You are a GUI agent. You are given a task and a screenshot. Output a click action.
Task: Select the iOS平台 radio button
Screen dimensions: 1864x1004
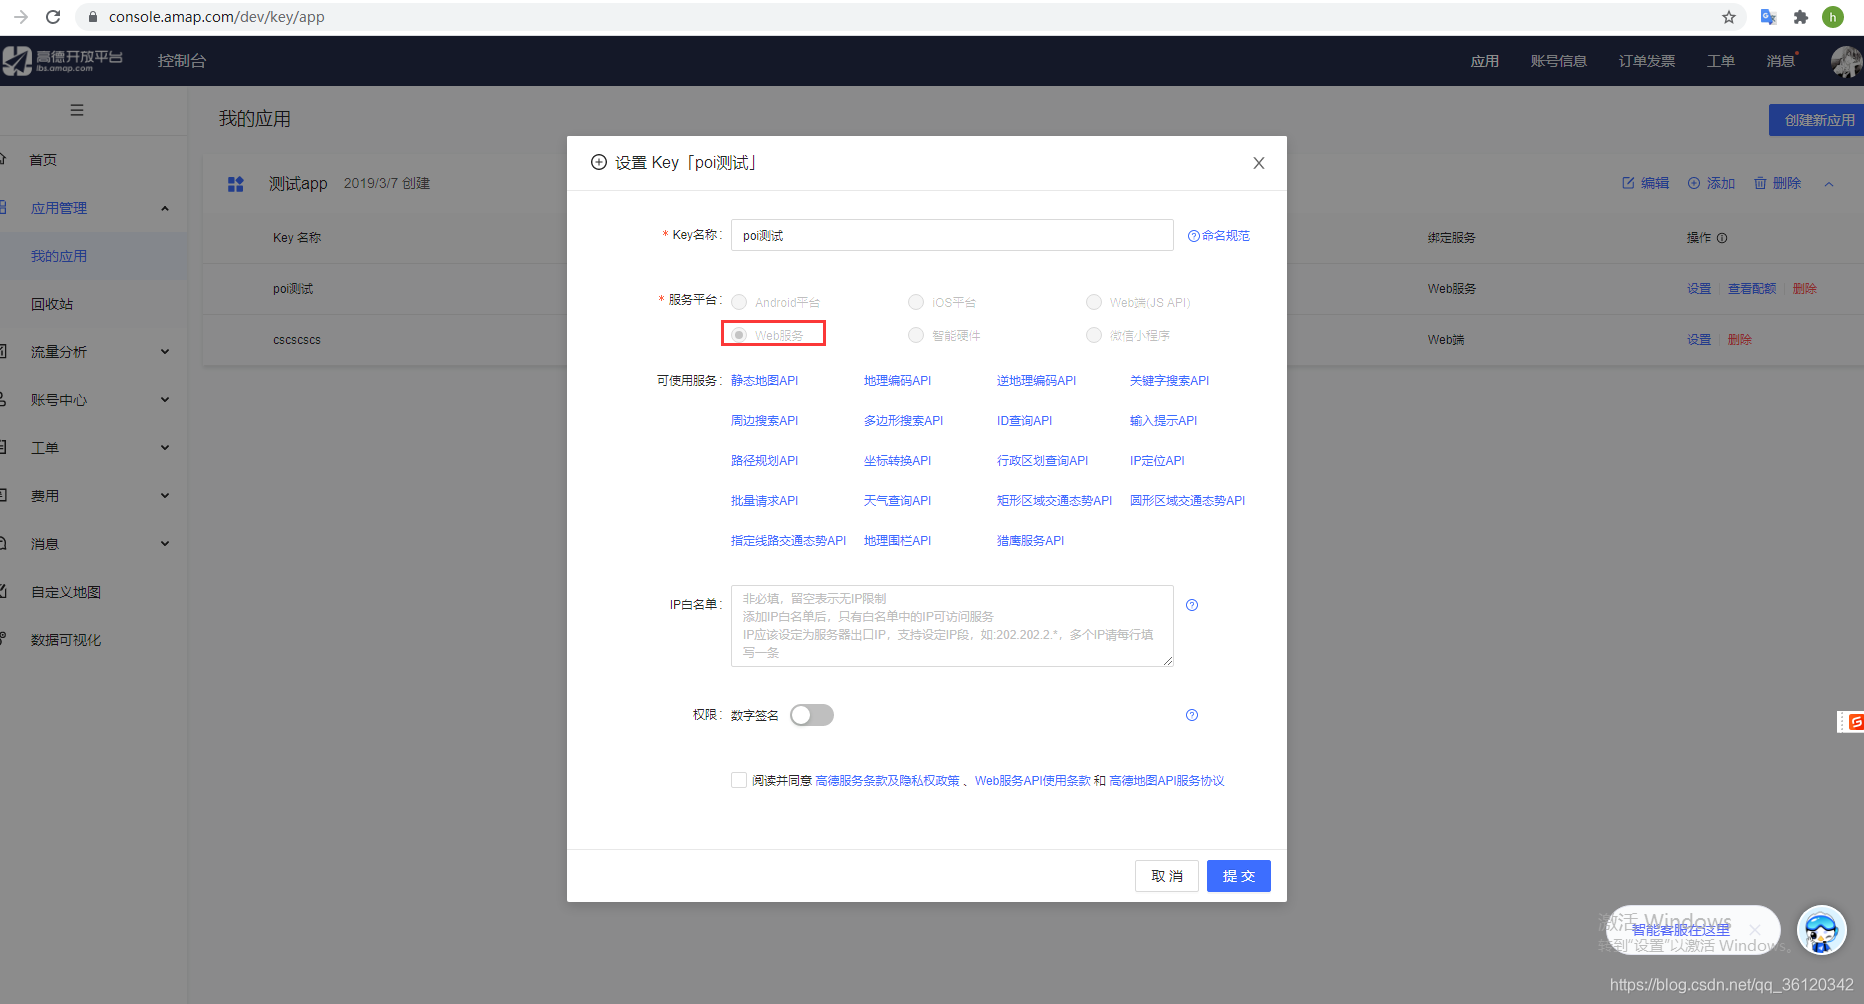pyautogui.click(x=916, y=302)
